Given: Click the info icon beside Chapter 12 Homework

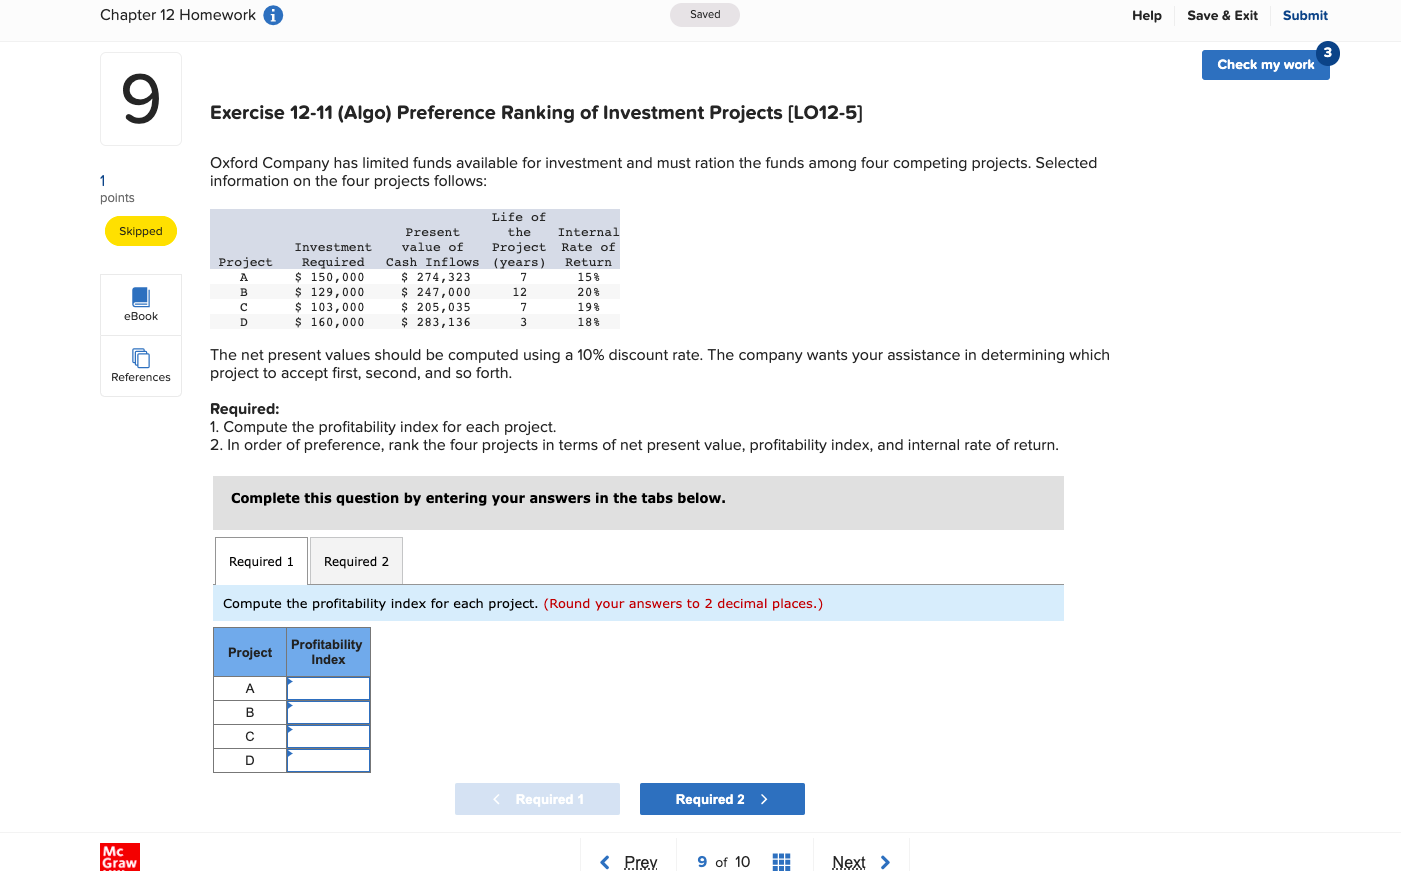Looking at the screenshot, I should [x=273, y=15].
